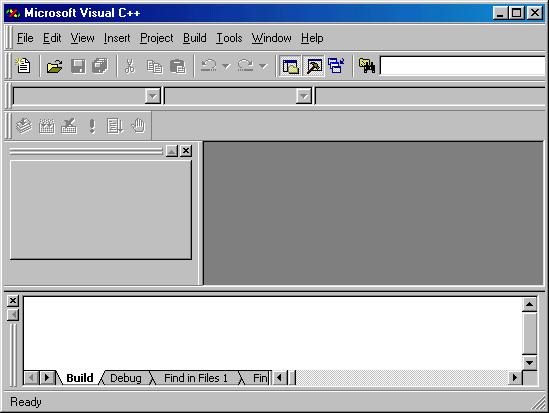
Task: Open the Build menu
Action: point(195,38)
